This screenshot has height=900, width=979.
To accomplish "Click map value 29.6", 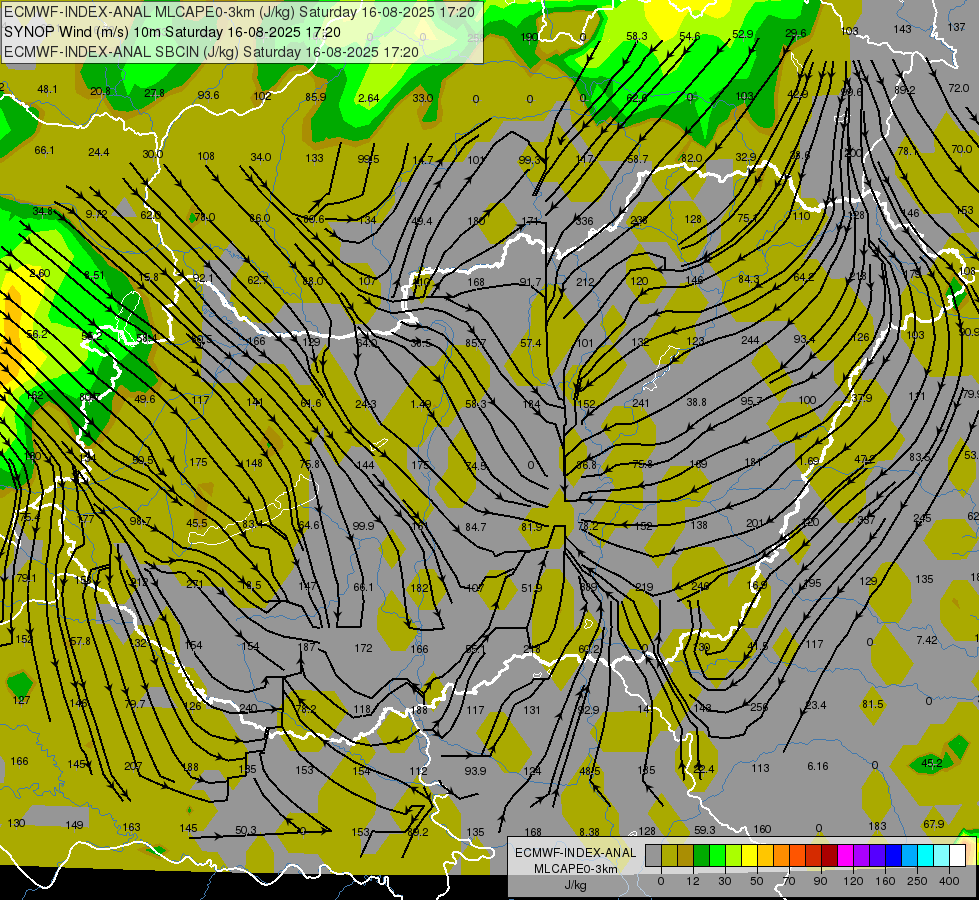I will click(796, 33).
